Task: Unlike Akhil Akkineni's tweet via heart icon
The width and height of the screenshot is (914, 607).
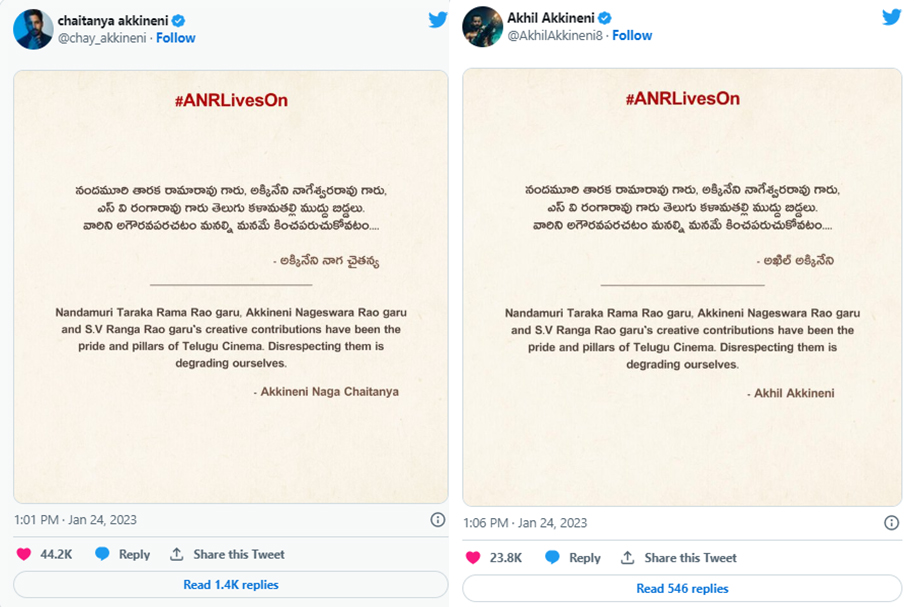Action: coord(472,557)
